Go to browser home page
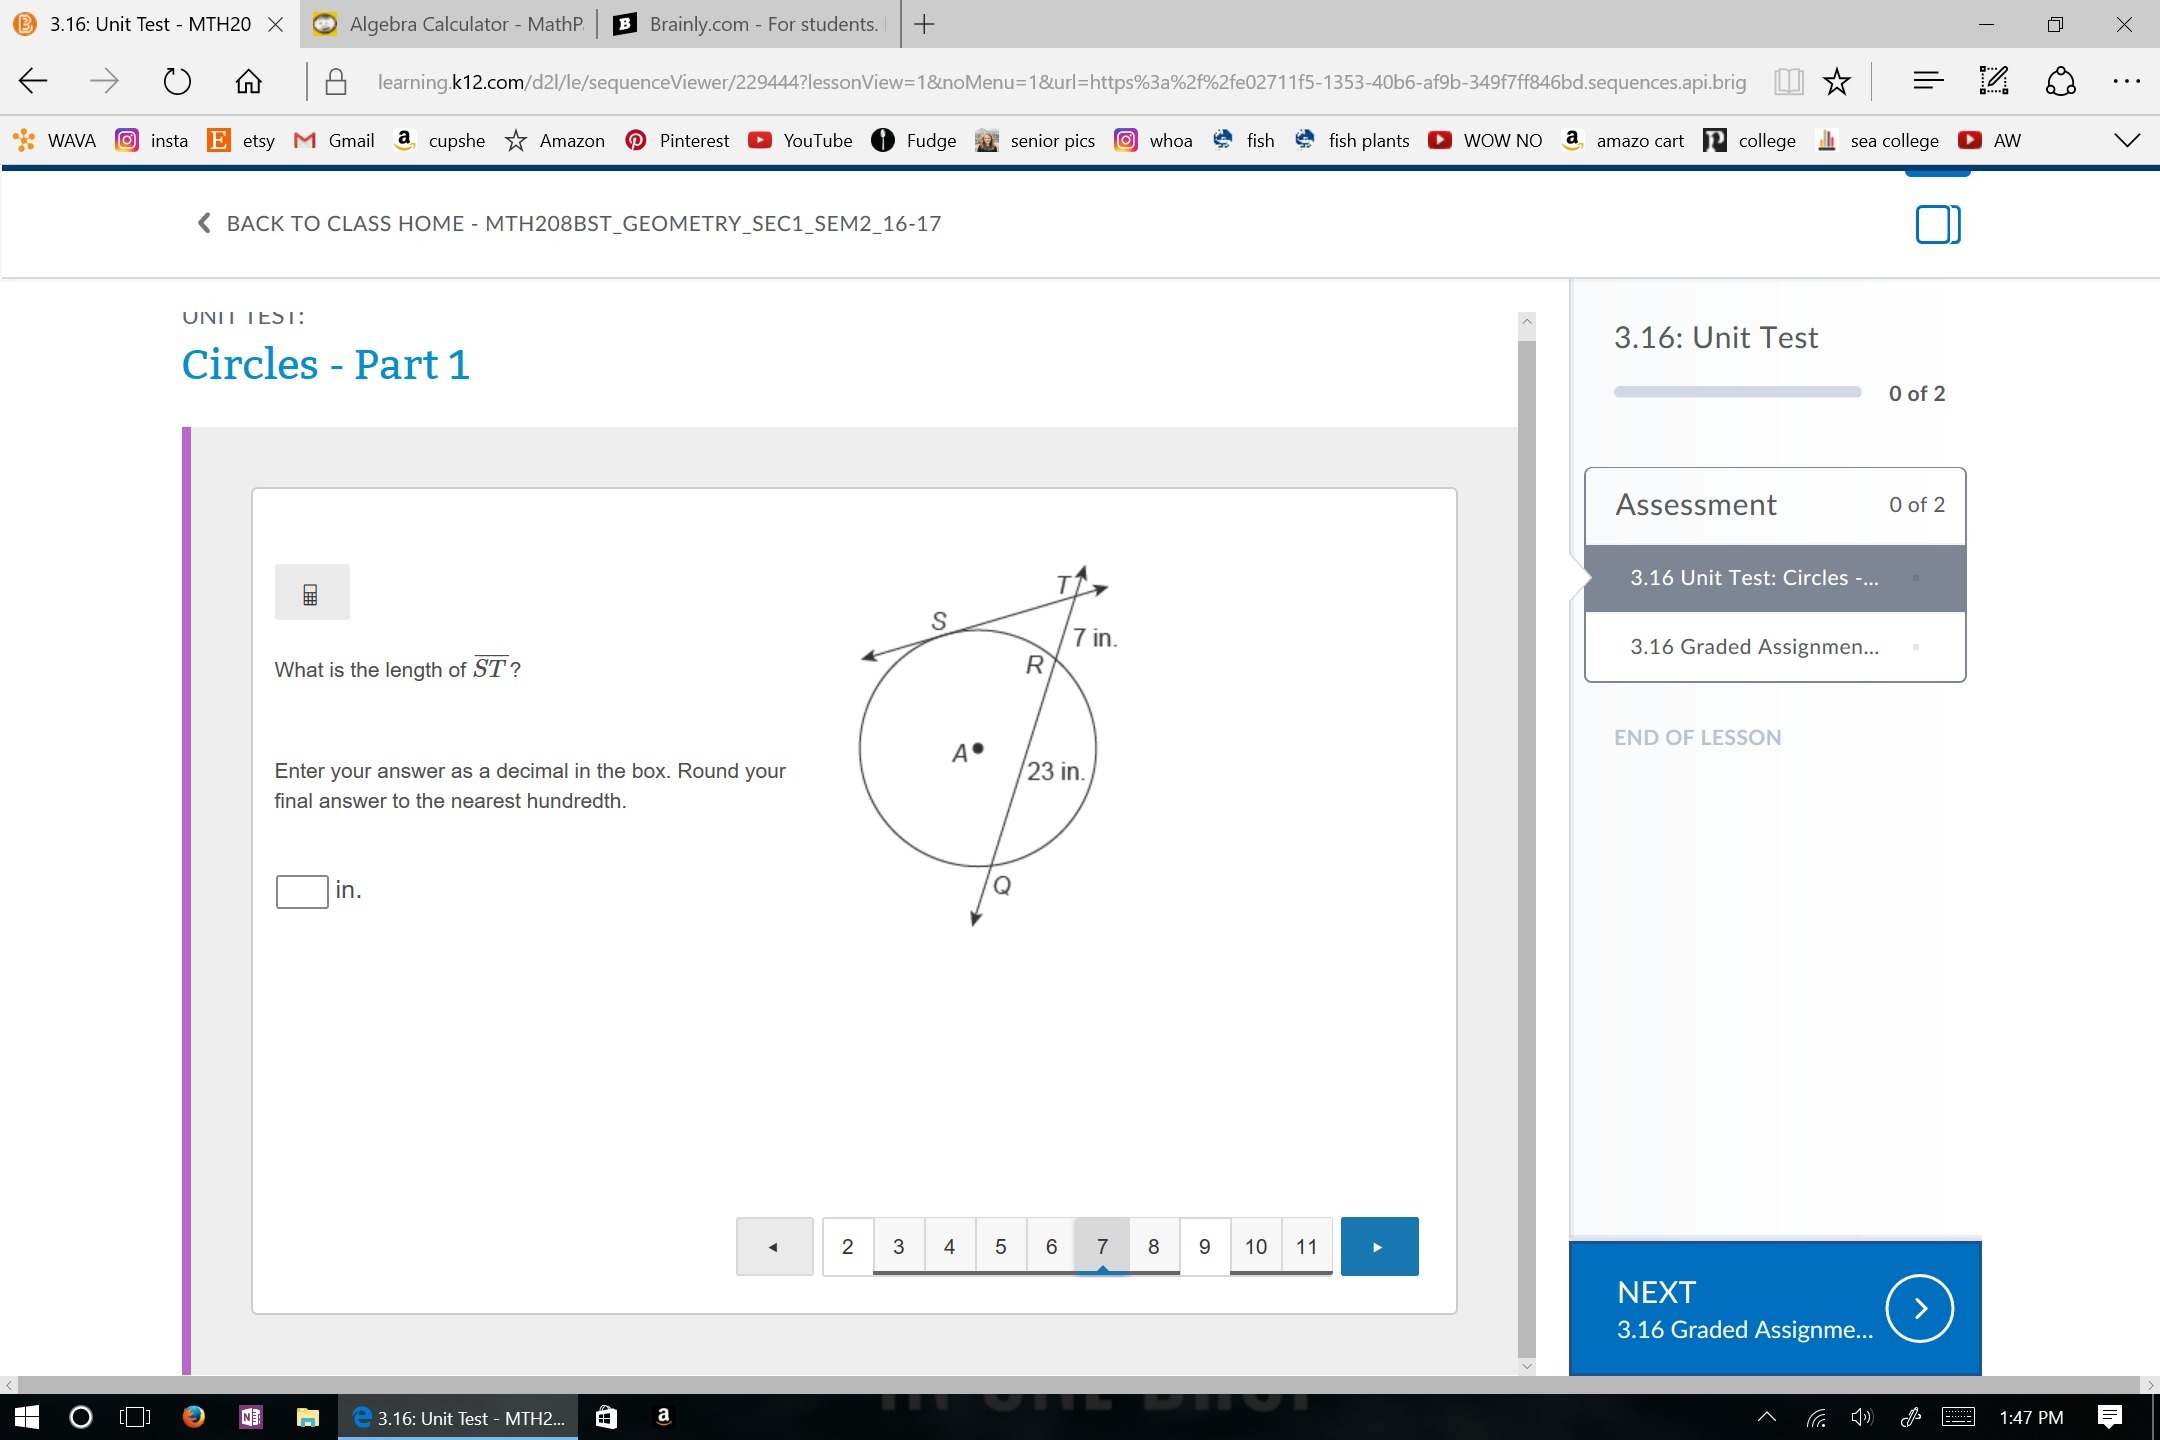 coord(248,82)
